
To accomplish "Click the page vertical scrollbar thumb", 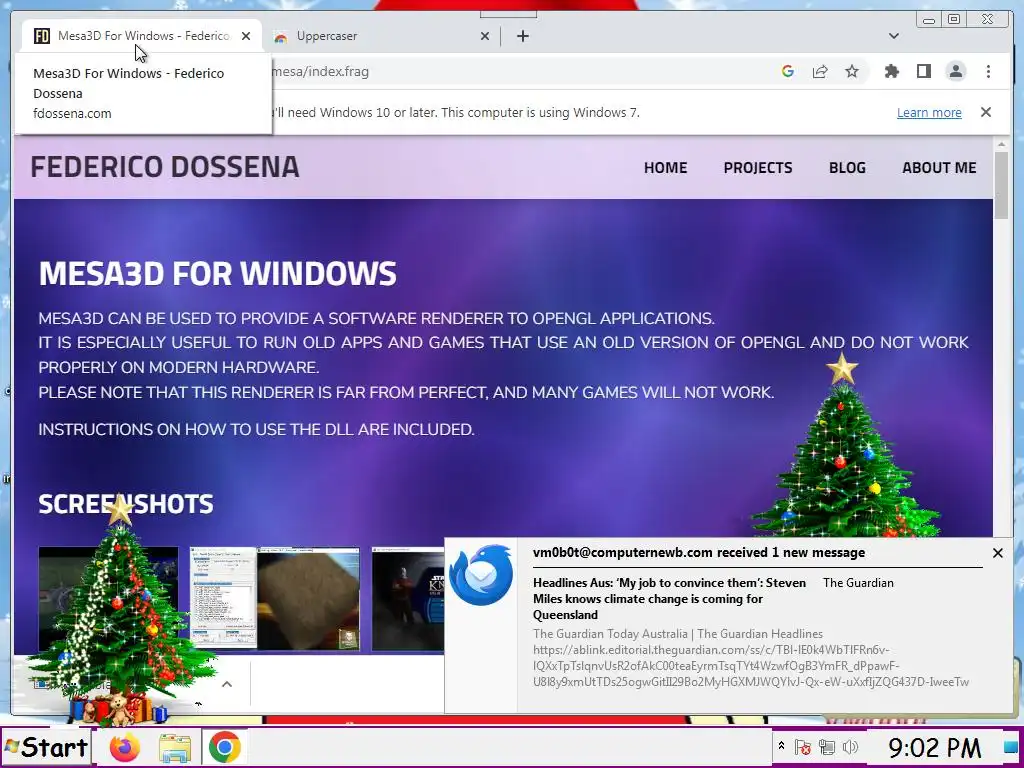I will tap(1002, 184).
